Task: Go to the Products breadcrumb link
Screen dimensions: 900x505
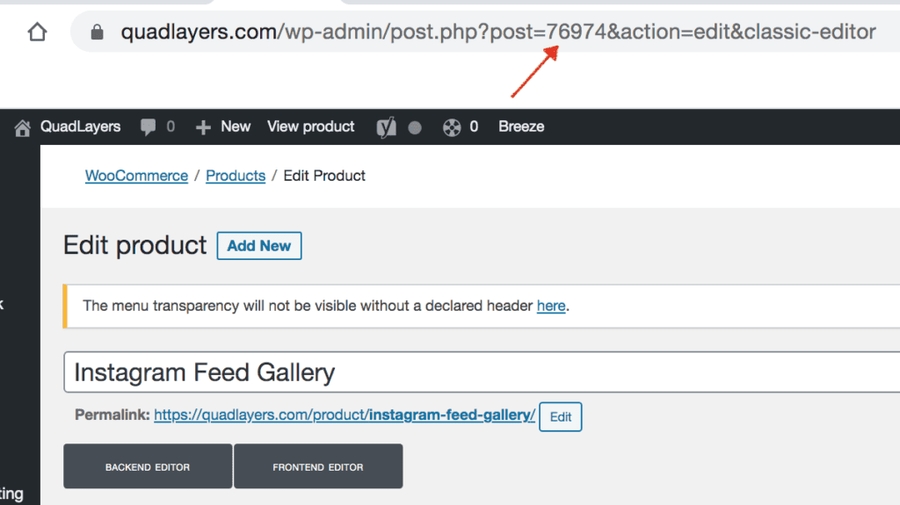Action: point(235,176)
